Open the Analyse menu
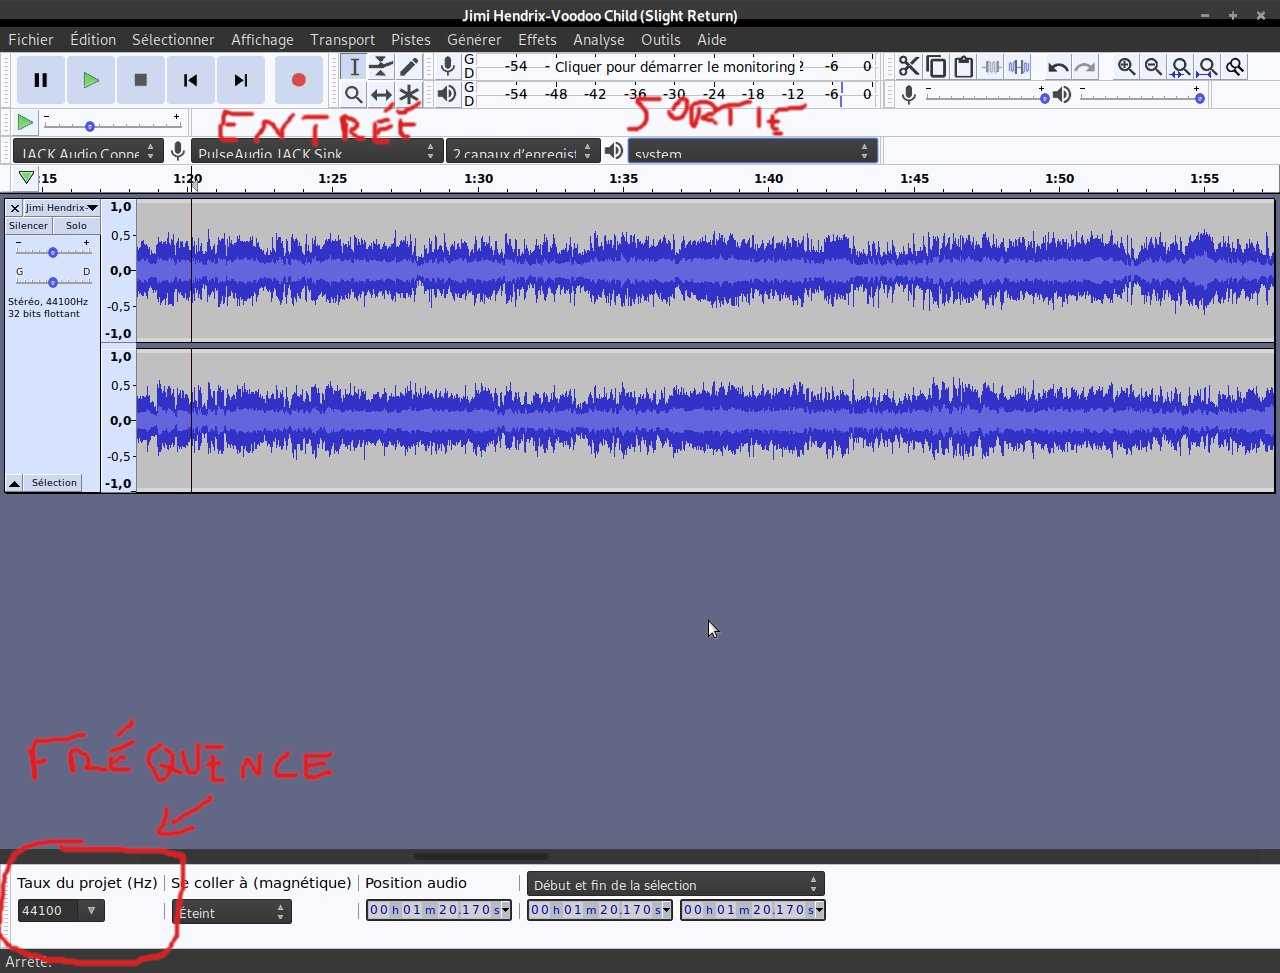Viewport: 1280px width, 973px height. tap(599, 40)
